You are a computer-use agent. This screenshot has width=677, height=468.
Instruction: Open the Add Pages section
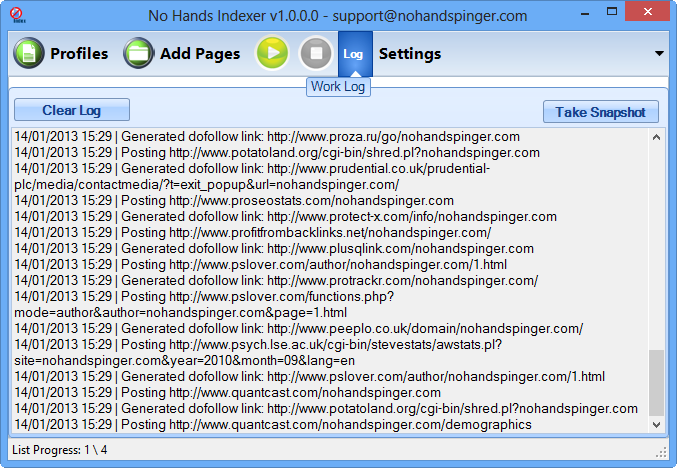(182, 54)
